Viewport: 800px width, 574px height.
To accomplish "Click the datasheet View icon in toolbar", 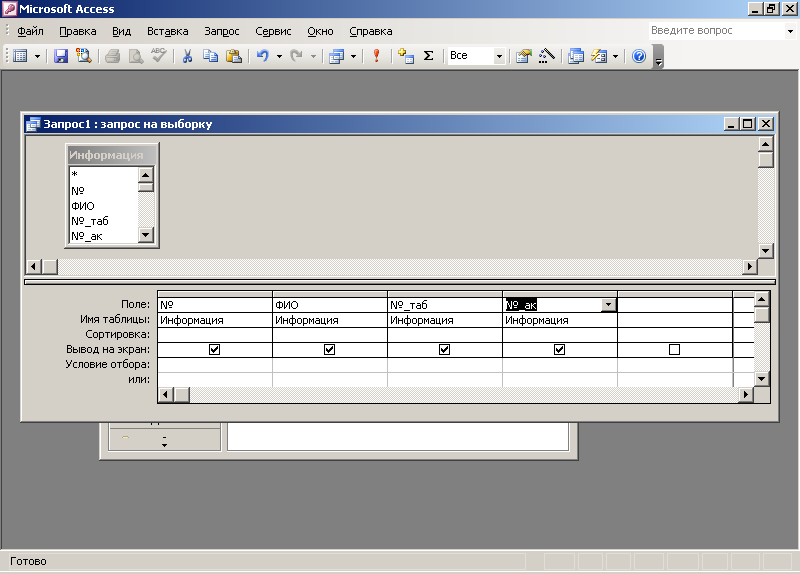I will tap(20, 56).
